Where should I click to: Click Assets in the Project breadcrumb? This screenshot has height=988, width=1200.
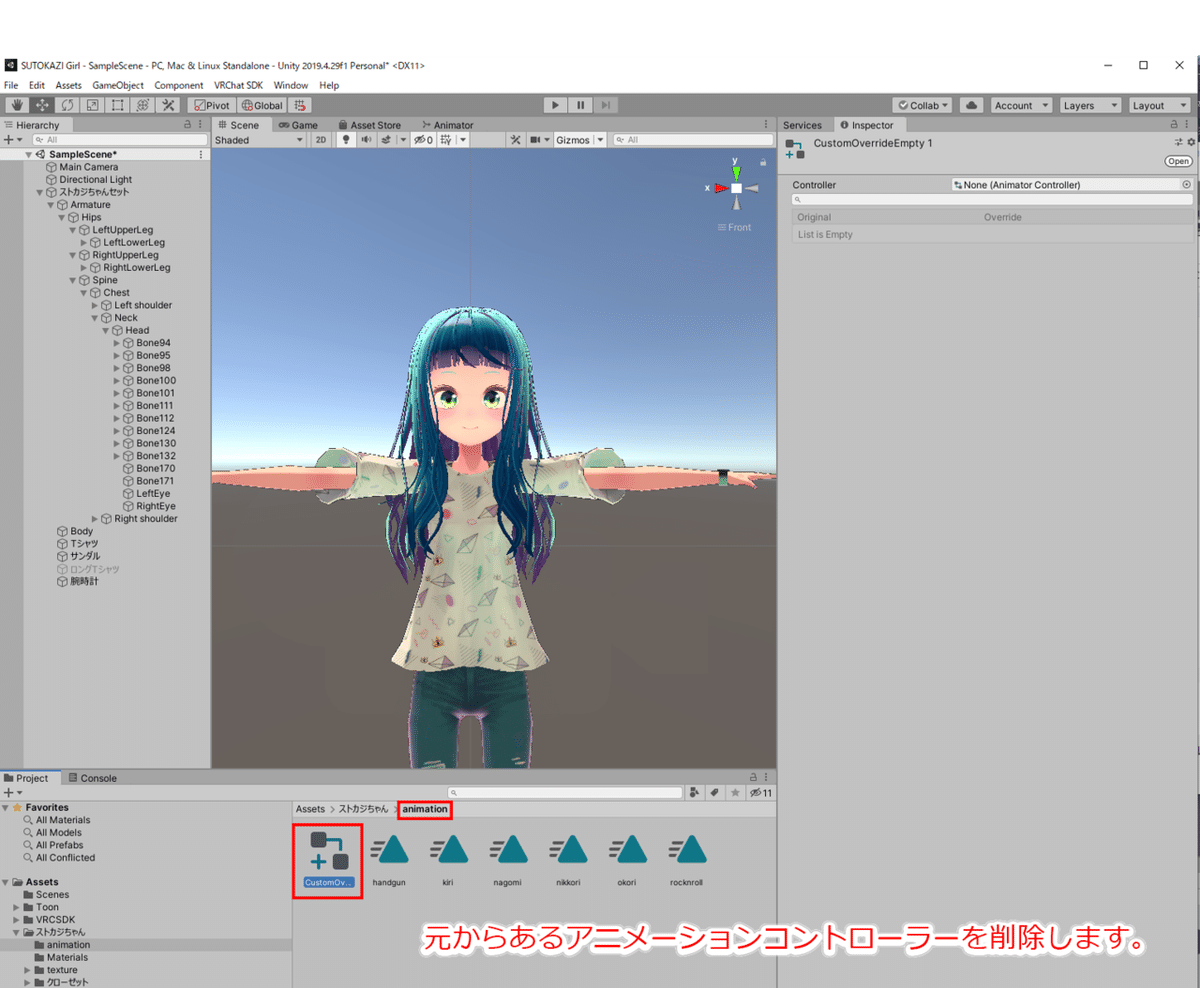310,809
